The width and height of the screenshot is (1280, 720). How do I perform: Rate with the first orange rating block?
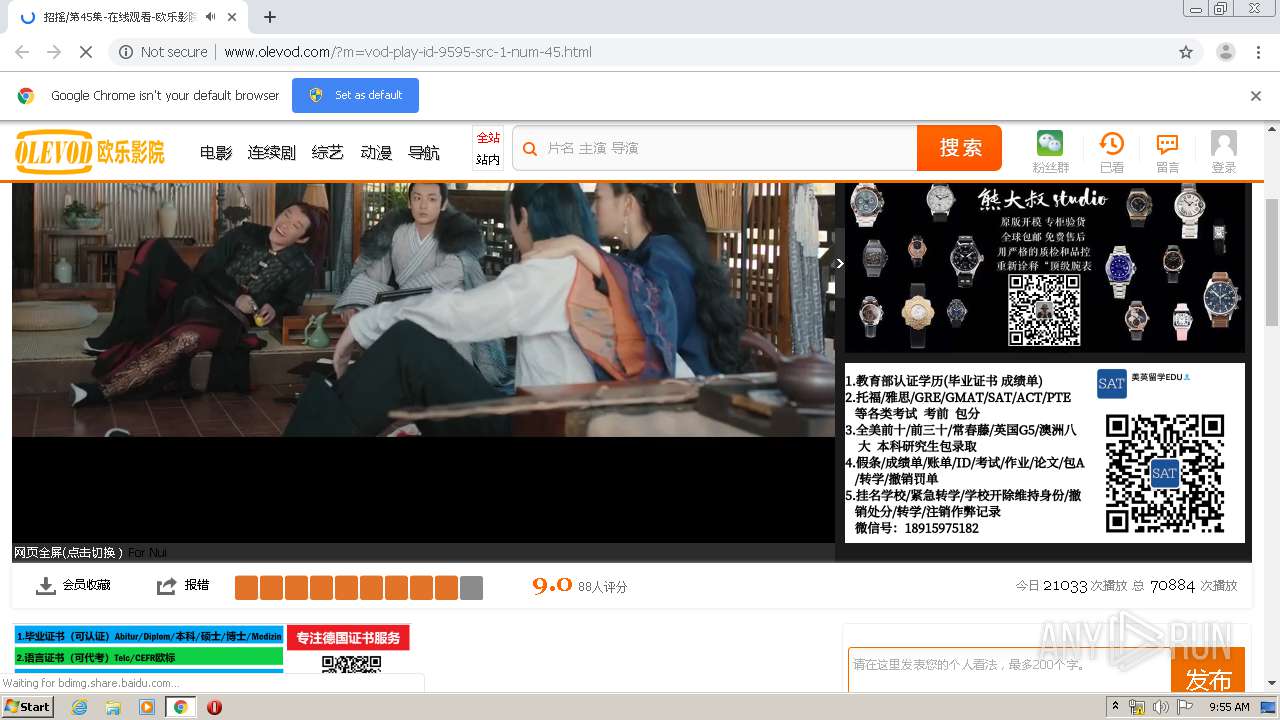(246, 588)
